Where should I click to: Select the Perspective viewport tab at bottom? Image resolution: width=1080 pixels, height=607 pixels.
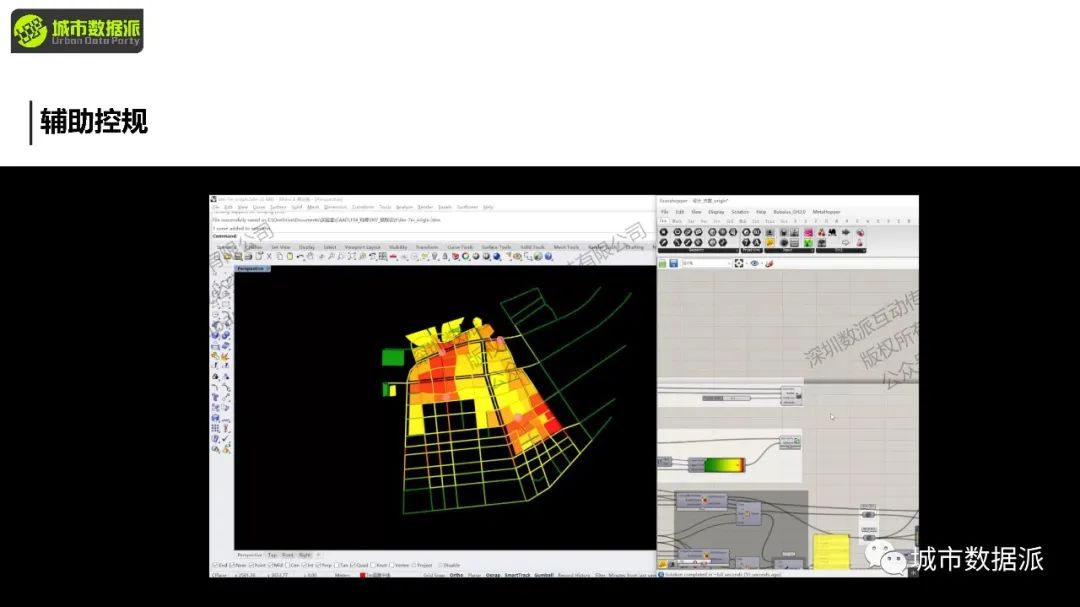pyautogui.click(x=249, y=555)
